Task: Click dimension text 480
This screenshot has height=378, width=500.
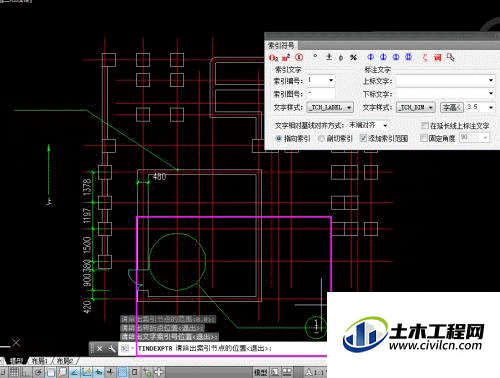Action: point(159,177)
